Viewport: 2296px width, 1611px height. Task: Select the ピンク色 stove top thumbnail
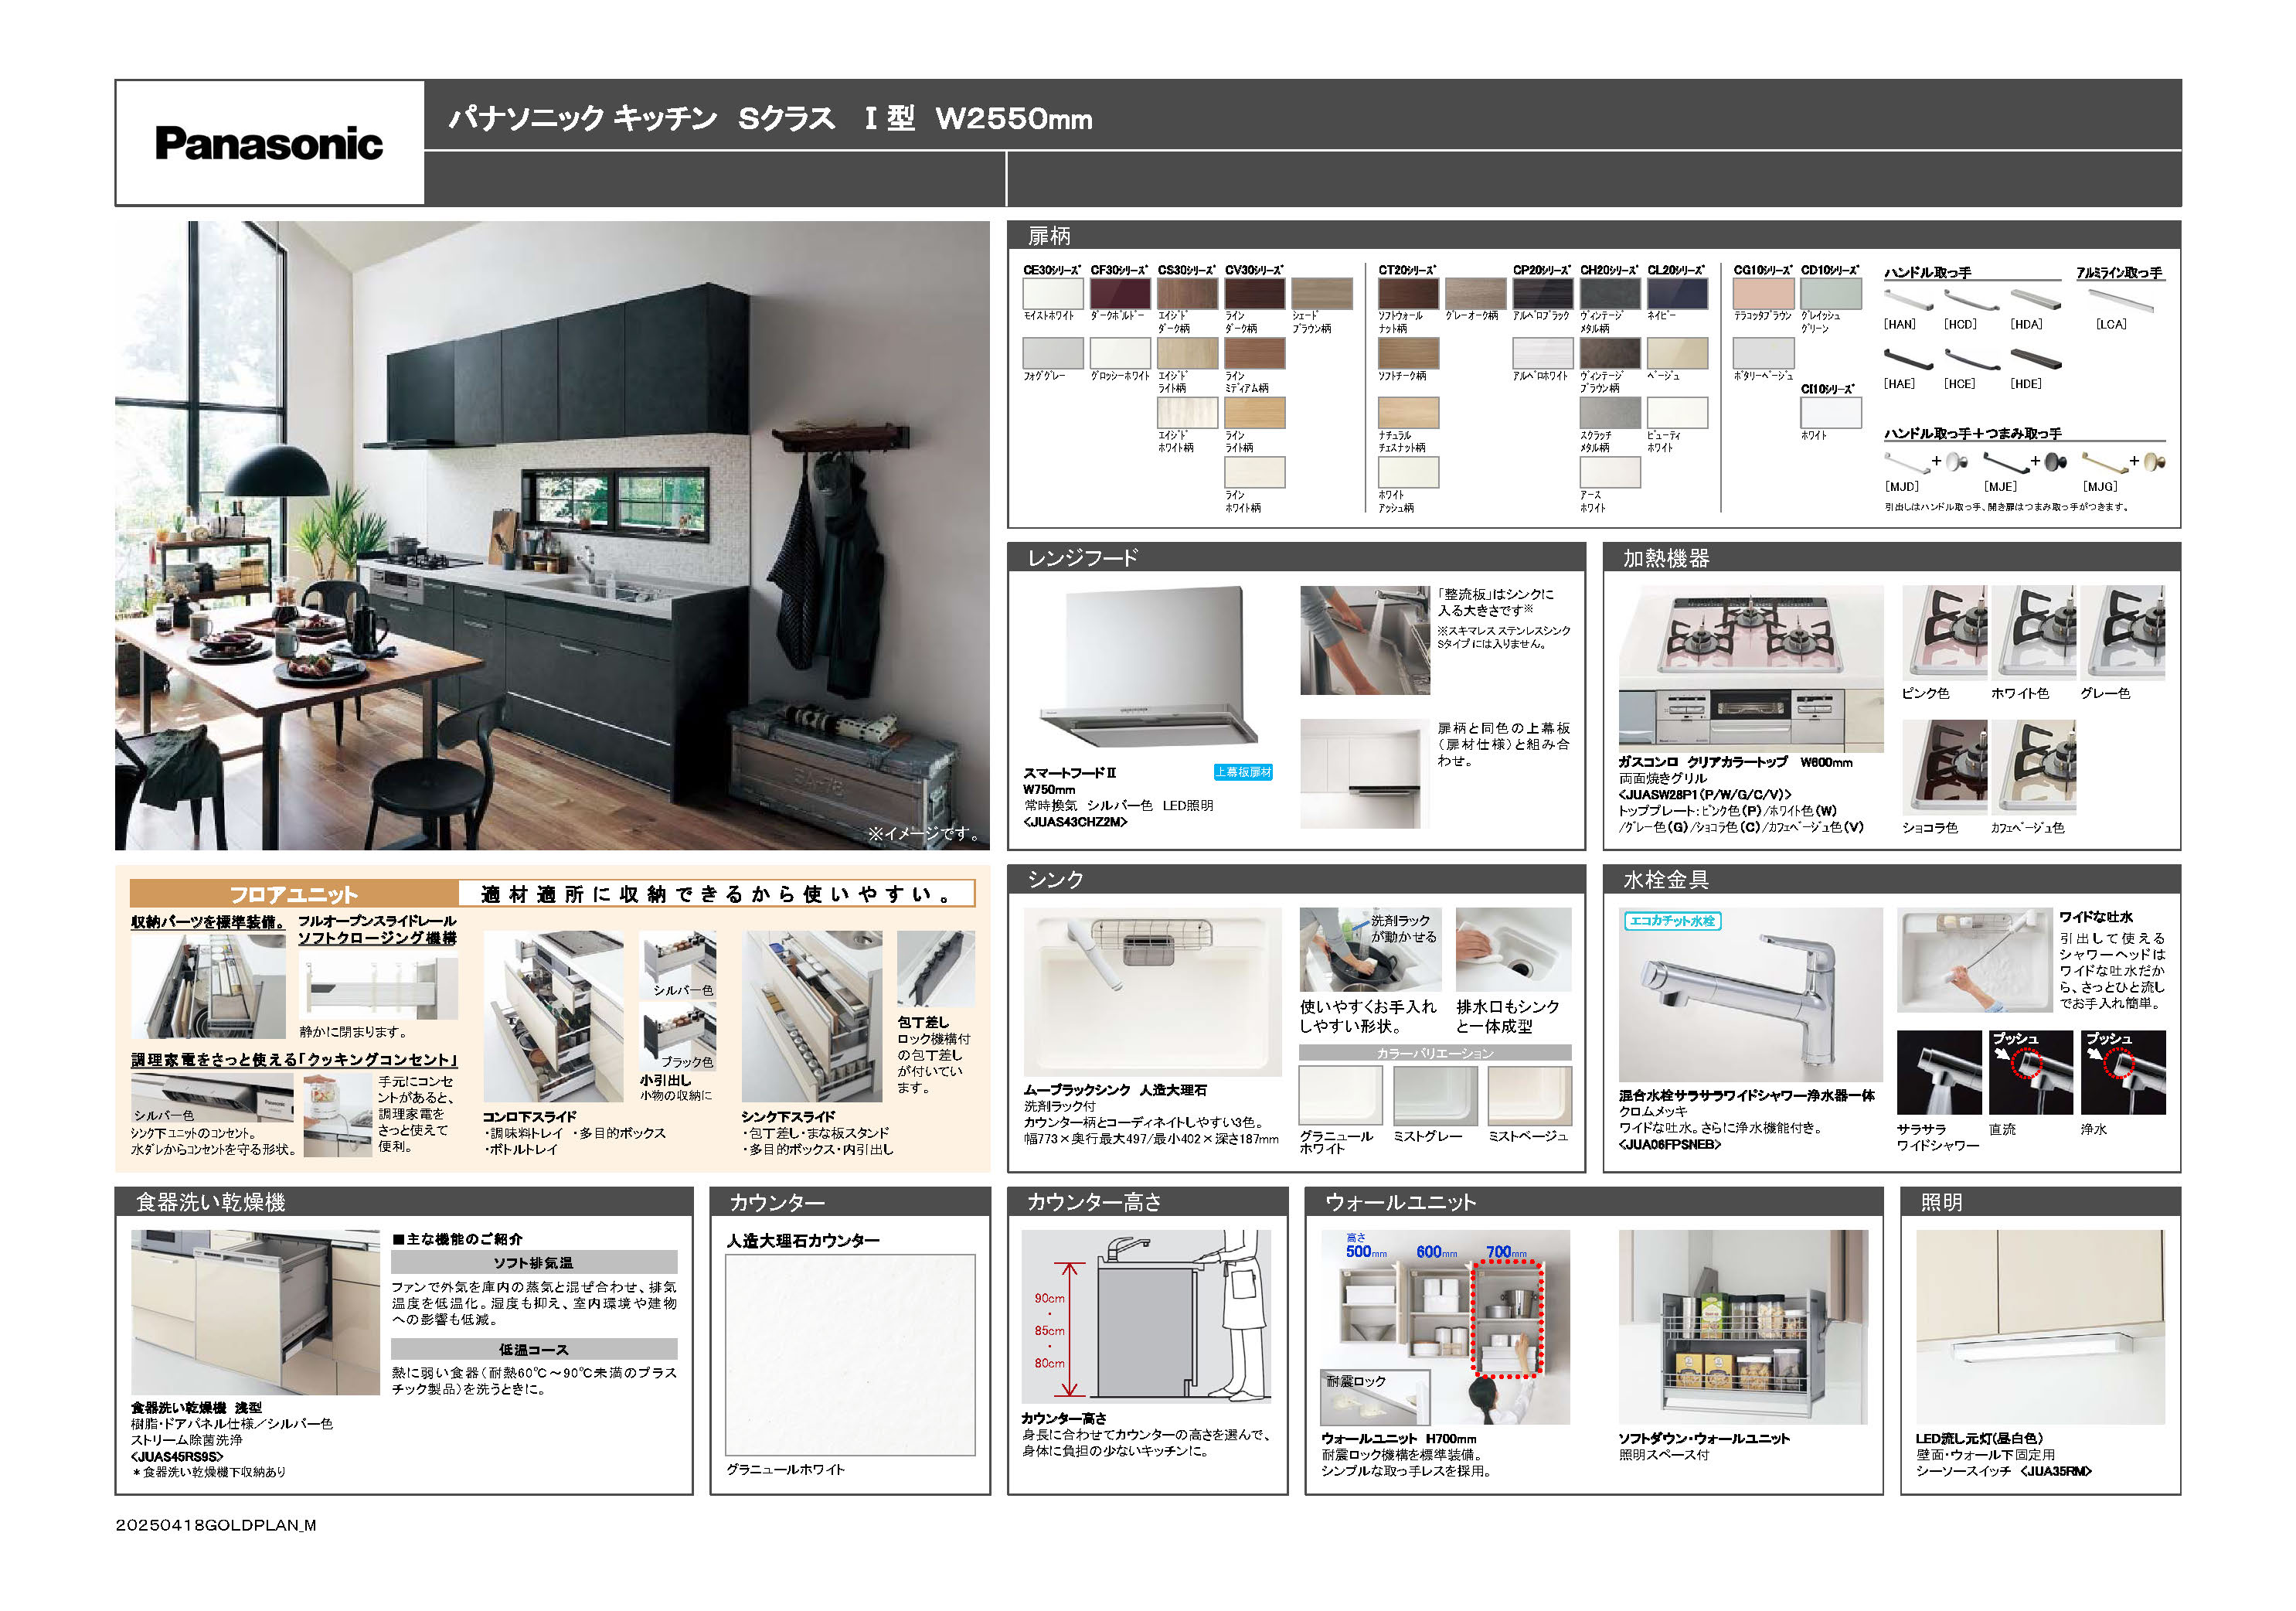1944,632
